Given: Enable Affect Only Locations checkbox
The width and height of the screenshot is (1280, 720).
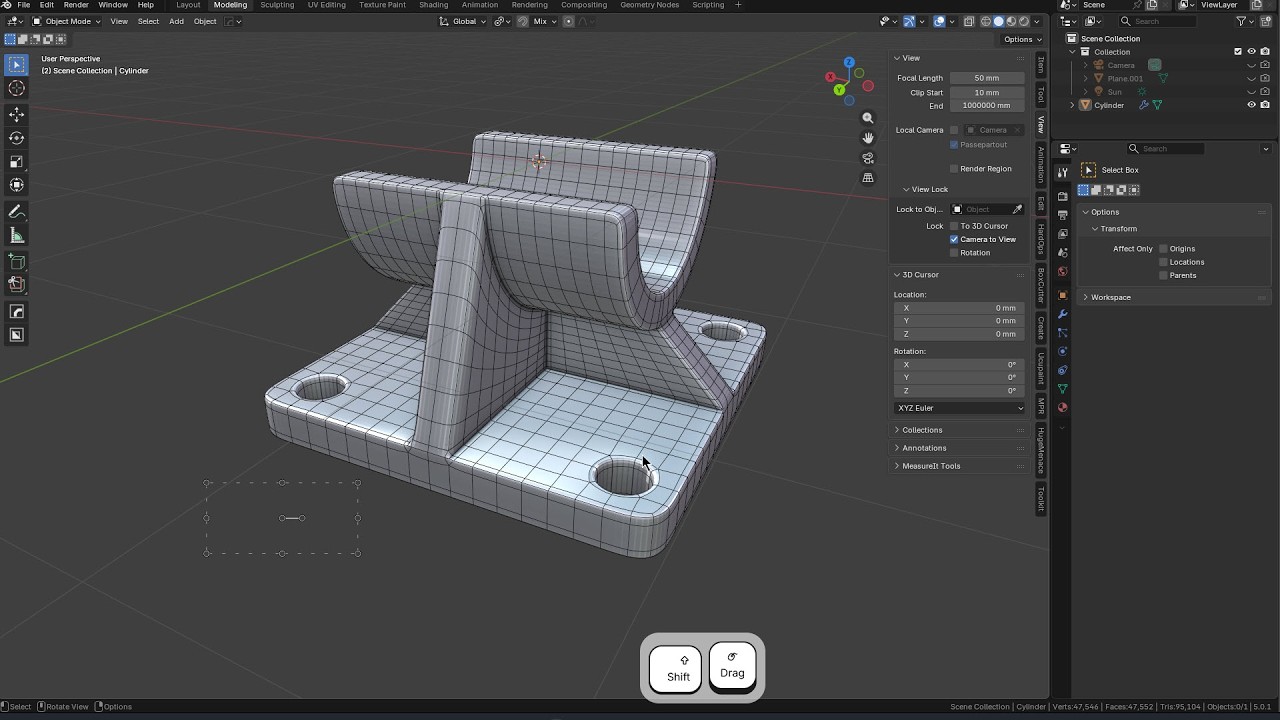Looking at the screenshot, I should click(x=1163, y=262).
